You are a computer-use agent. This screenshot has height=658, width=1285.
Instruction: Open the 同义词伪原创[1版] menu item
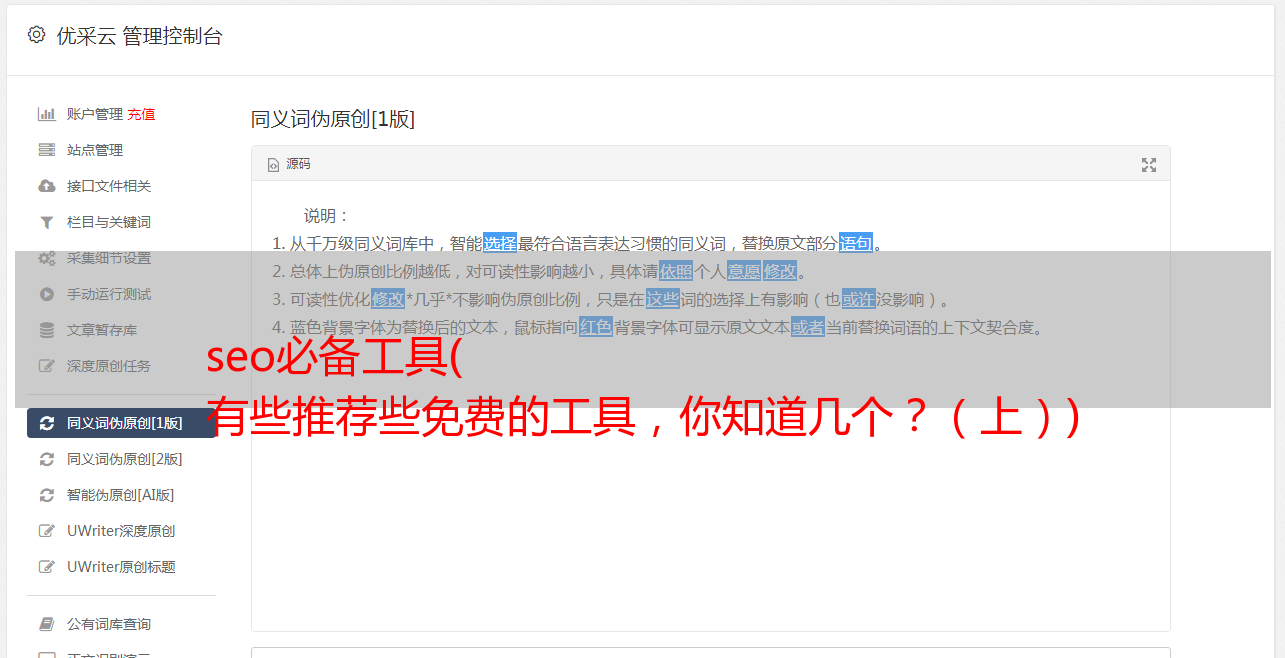(121, 423)
